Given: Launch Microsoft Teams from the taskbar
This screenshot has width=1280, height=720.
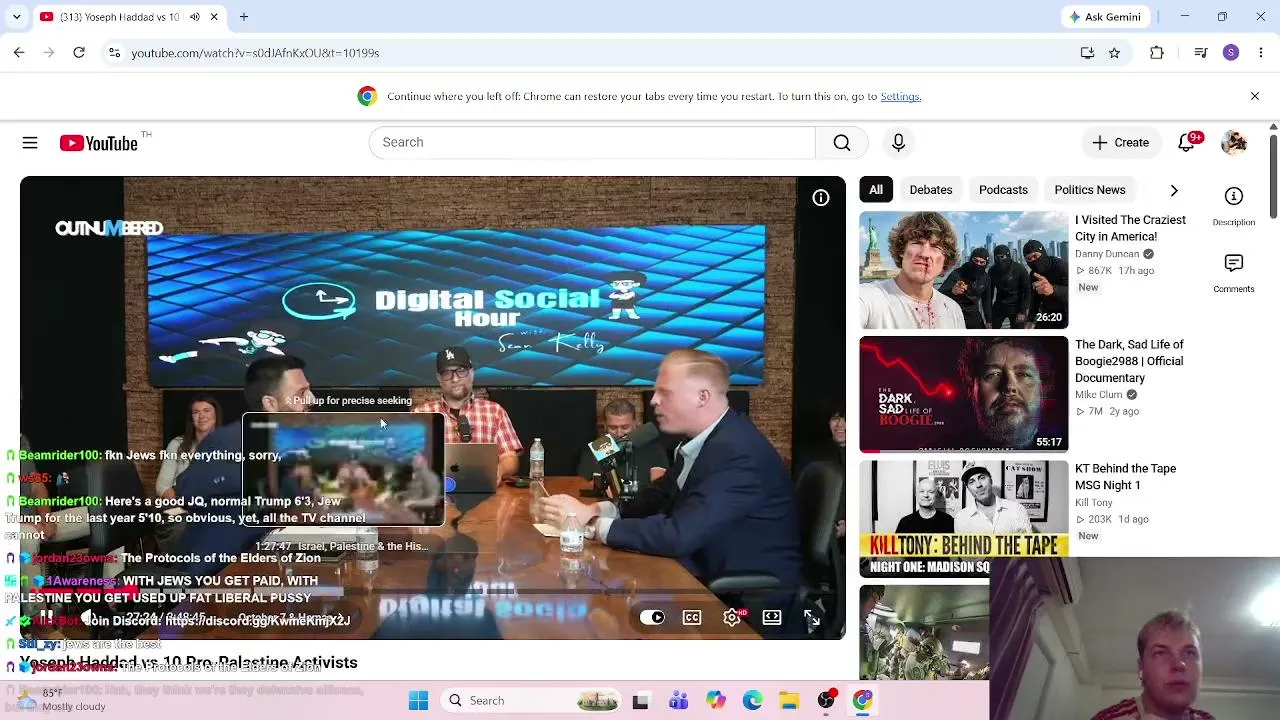Looking at the screenshot, I should click(x=679, y=701).
